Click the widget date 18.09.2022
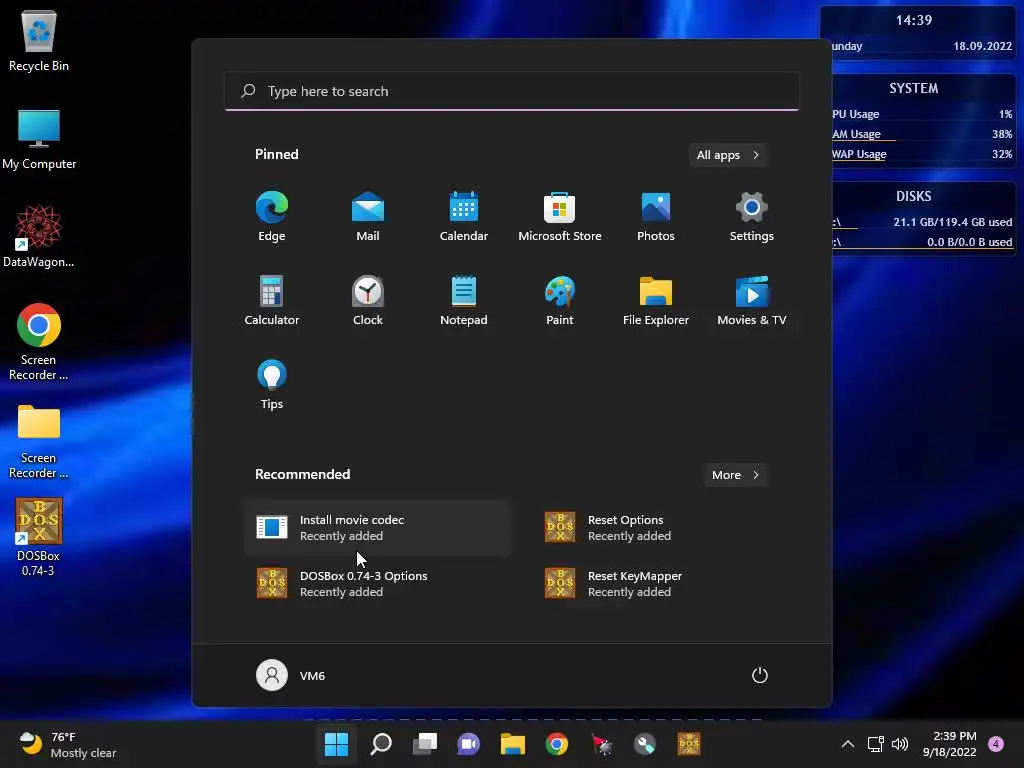The image size is (1024, 768). (x=982, y=46)
